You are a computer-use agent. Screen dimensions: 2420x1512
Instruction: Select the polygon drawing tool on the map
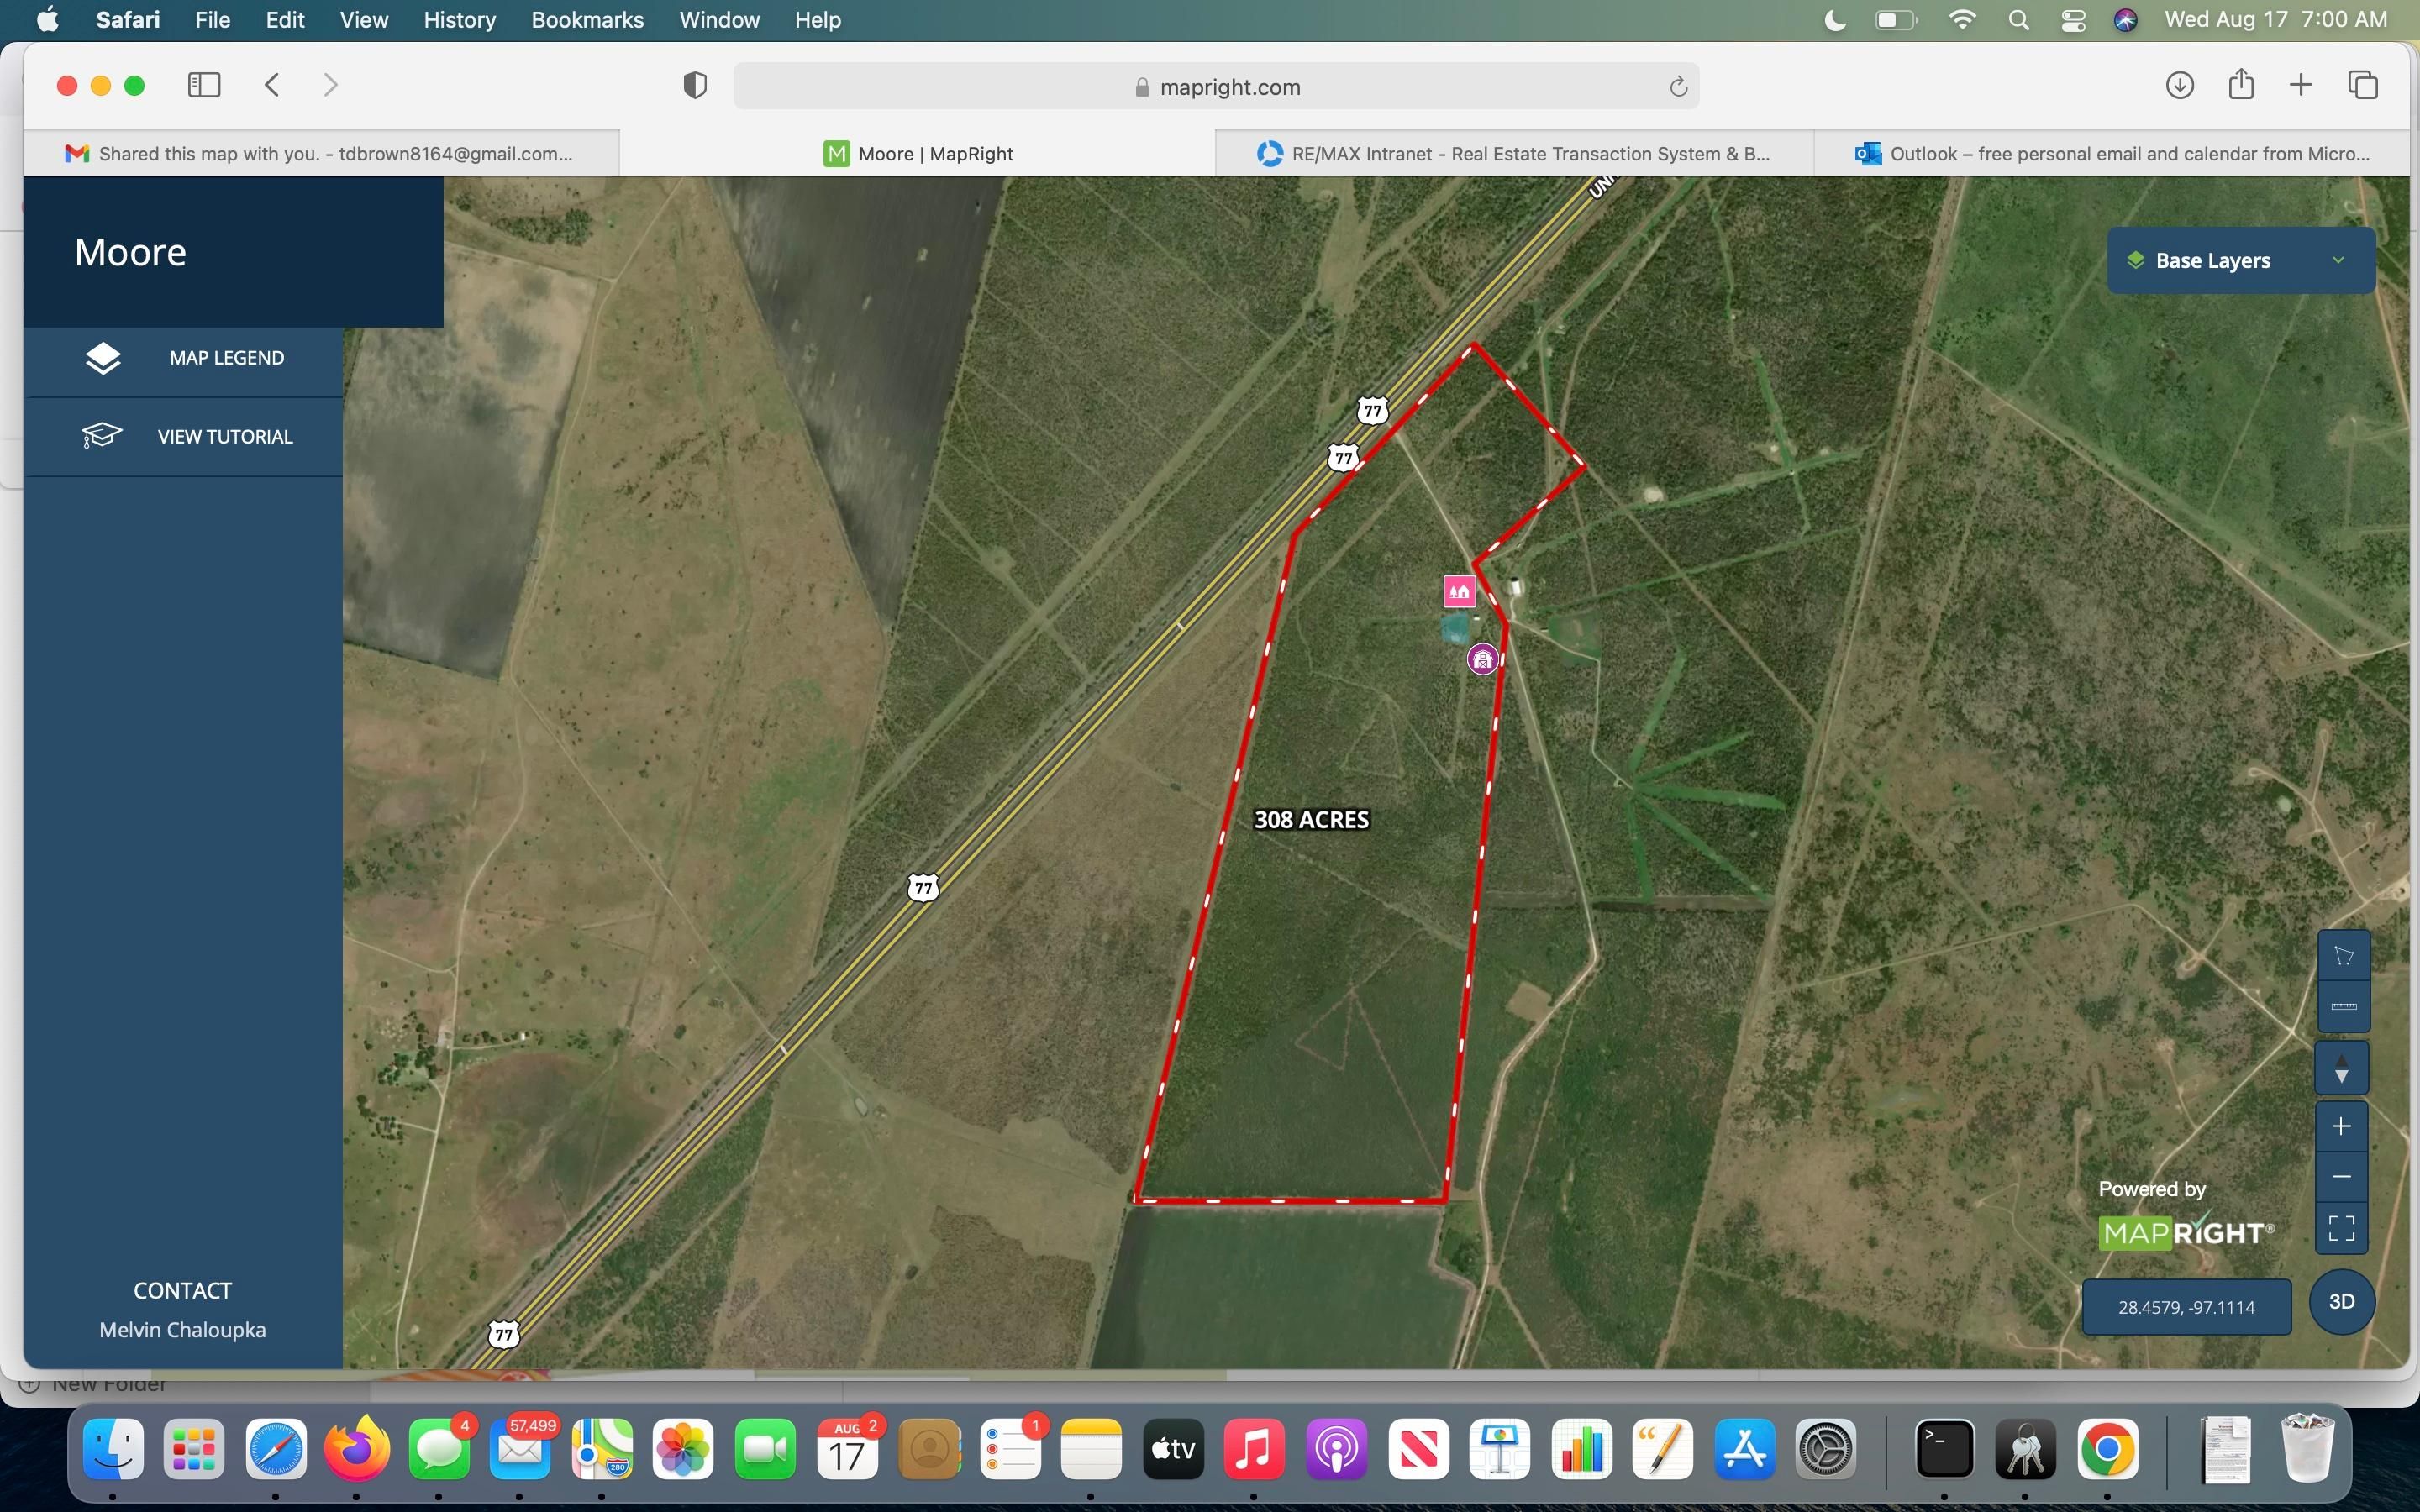(2343, 955)
